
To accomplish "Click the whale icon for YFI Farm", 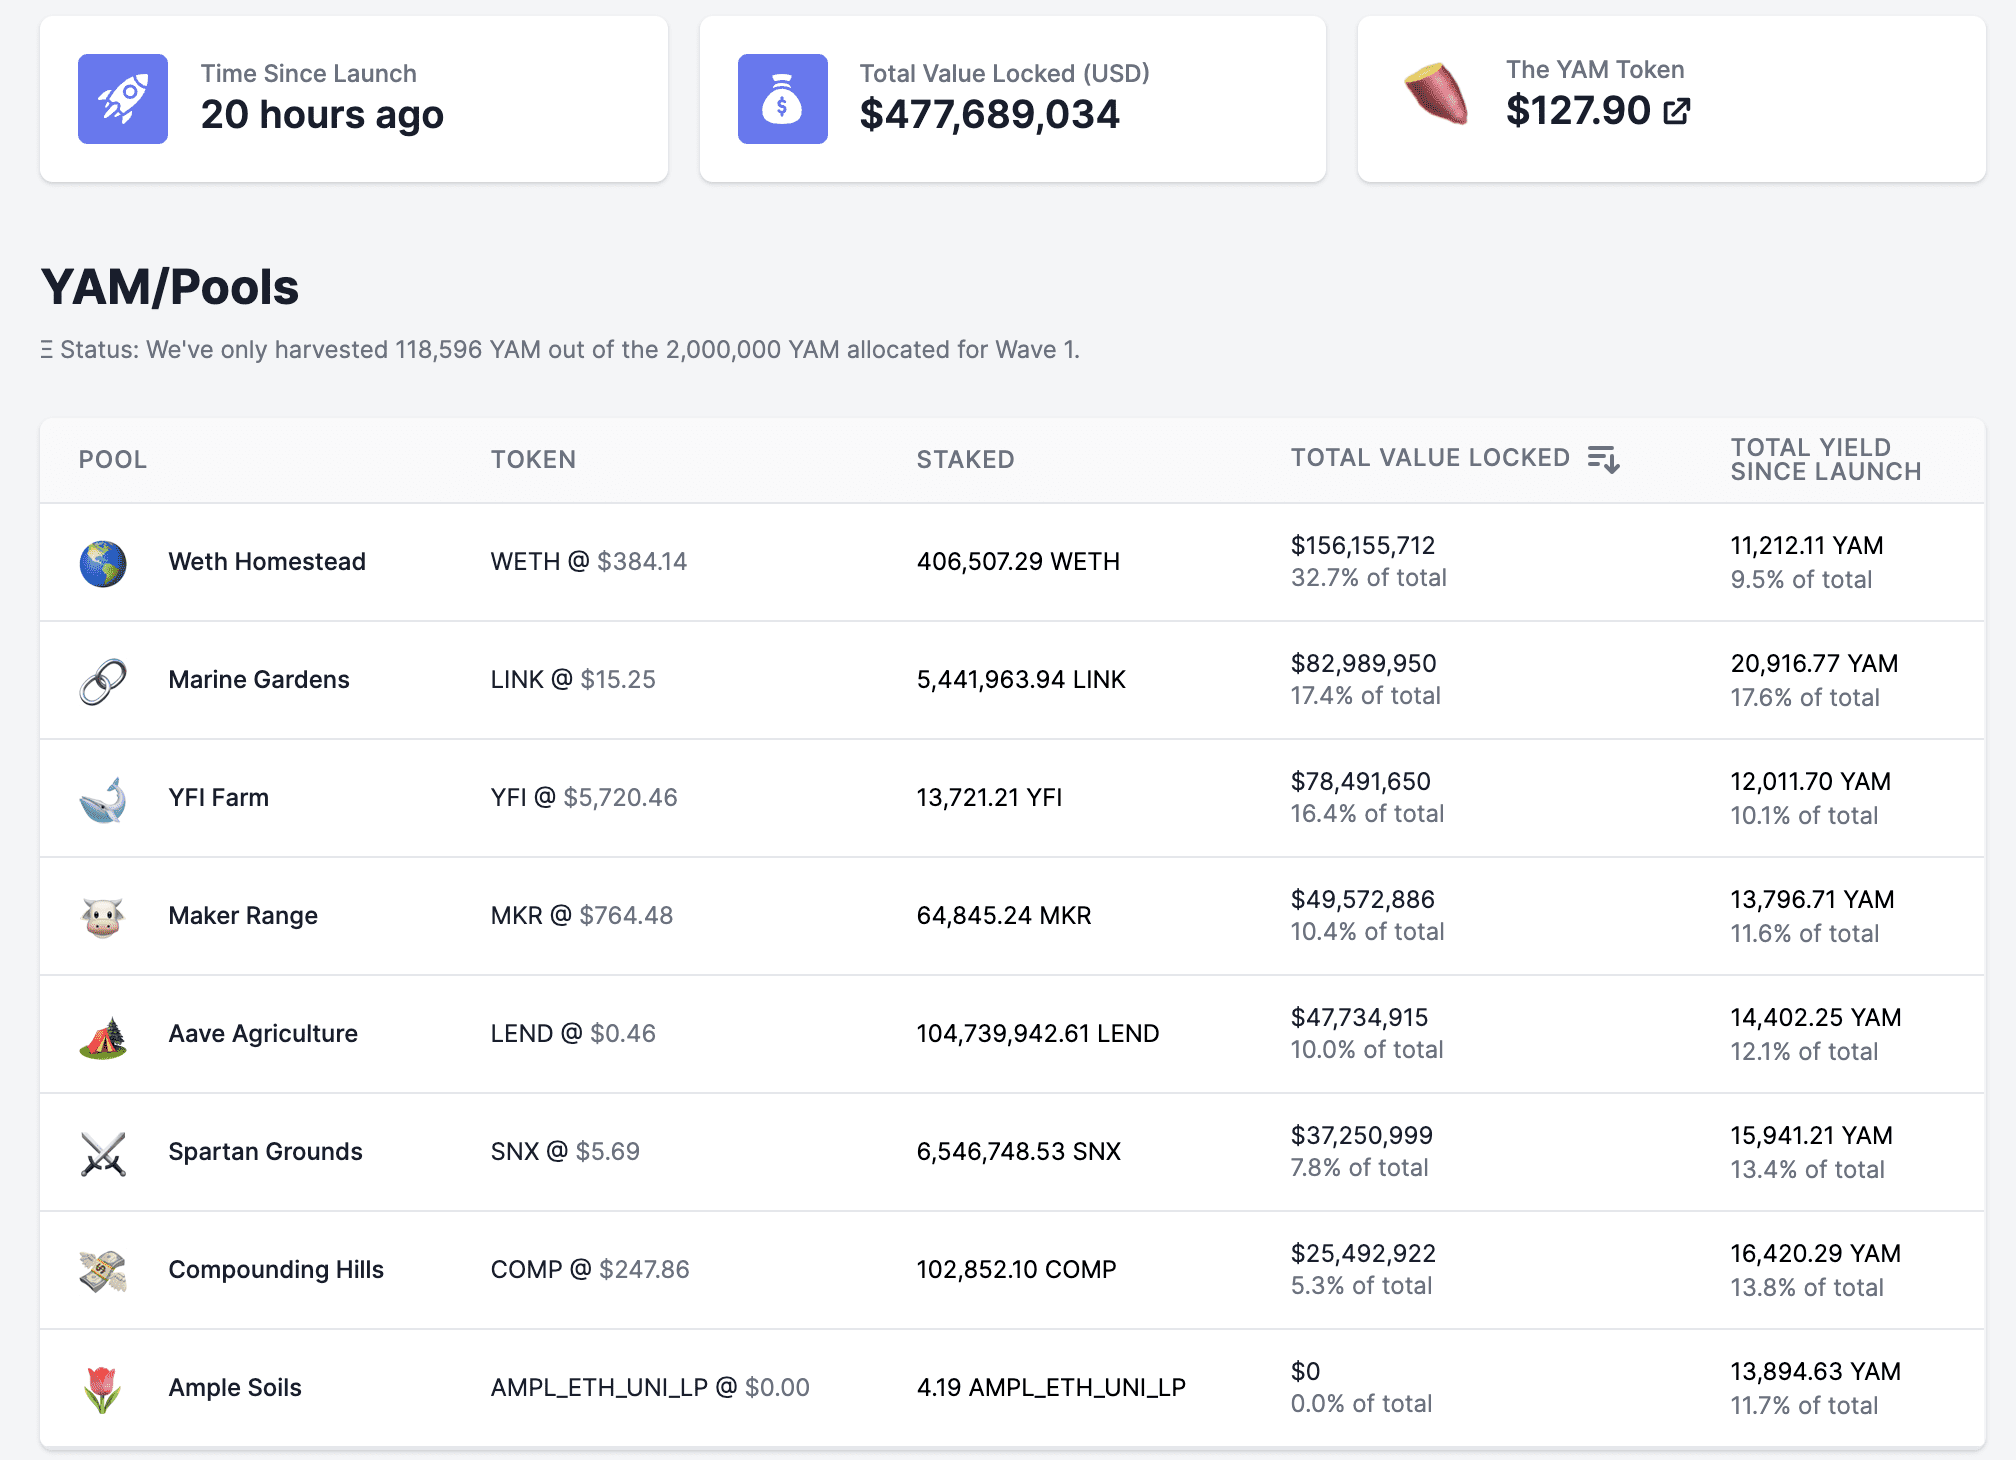I will point(103,799).
